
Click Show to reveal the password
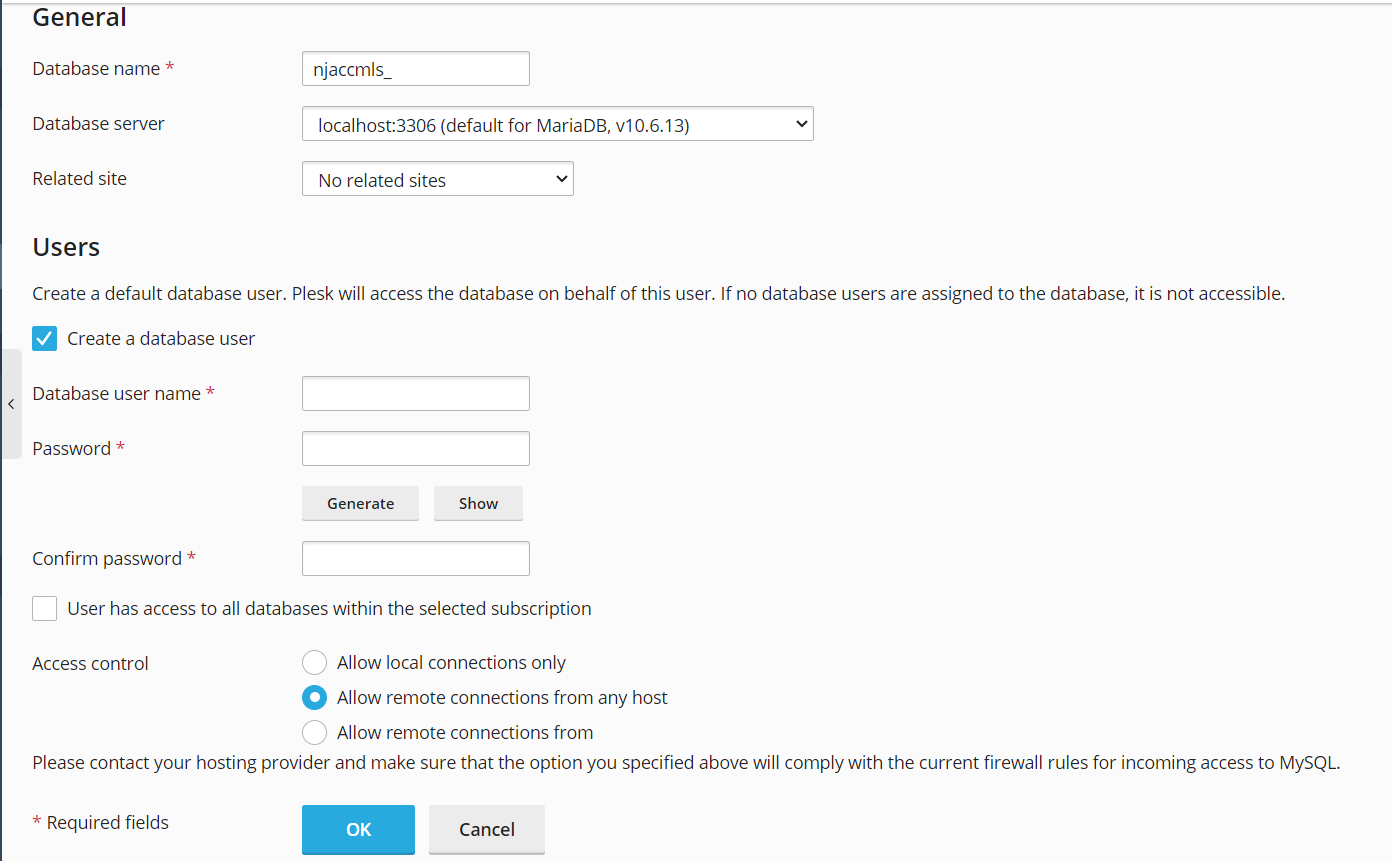tap(478, 504)
